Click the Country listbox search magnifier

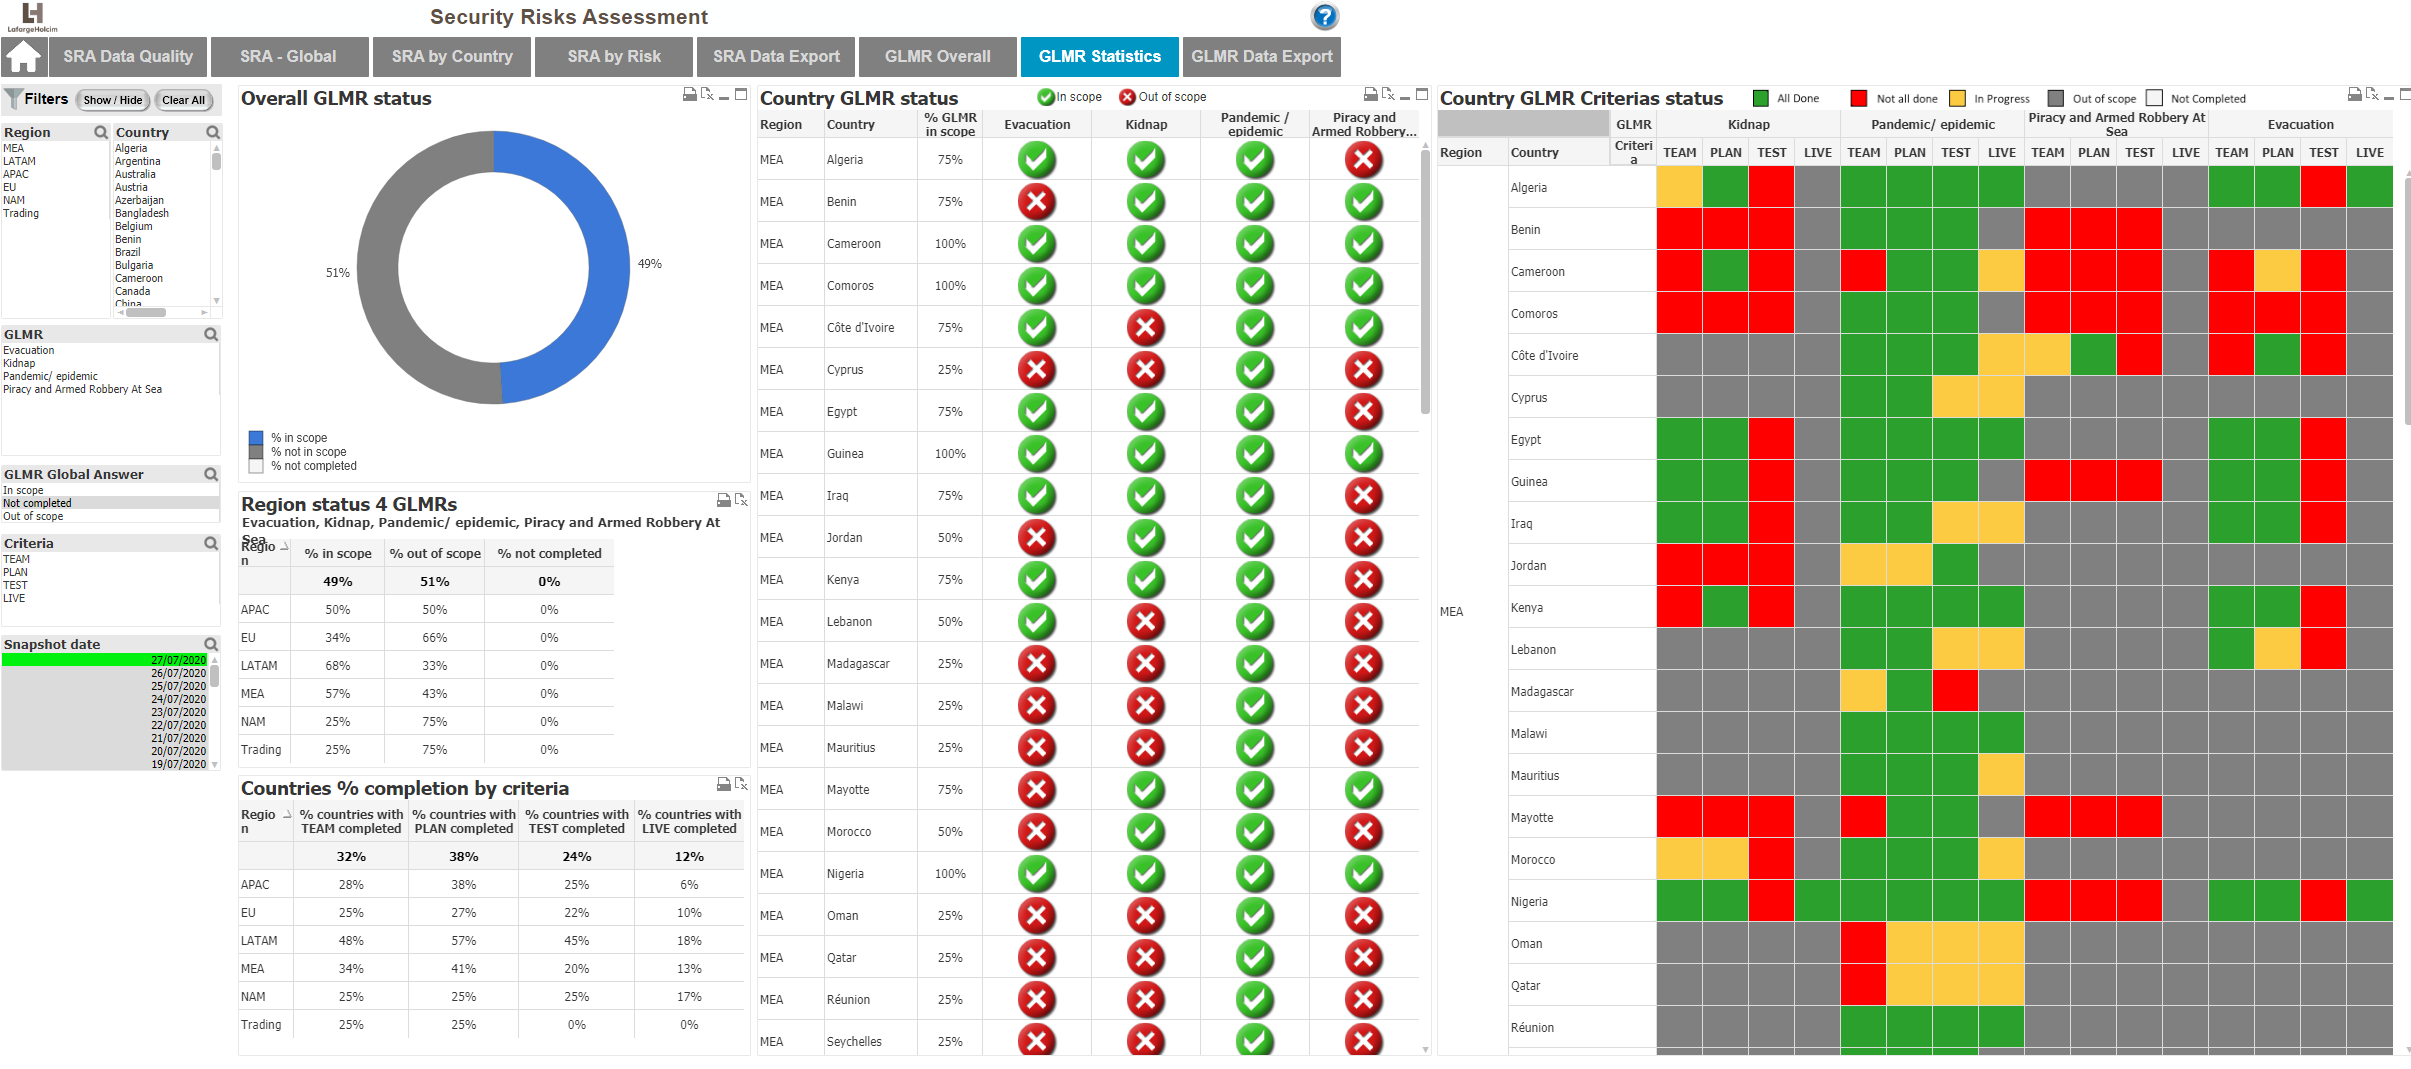point(213,132)
